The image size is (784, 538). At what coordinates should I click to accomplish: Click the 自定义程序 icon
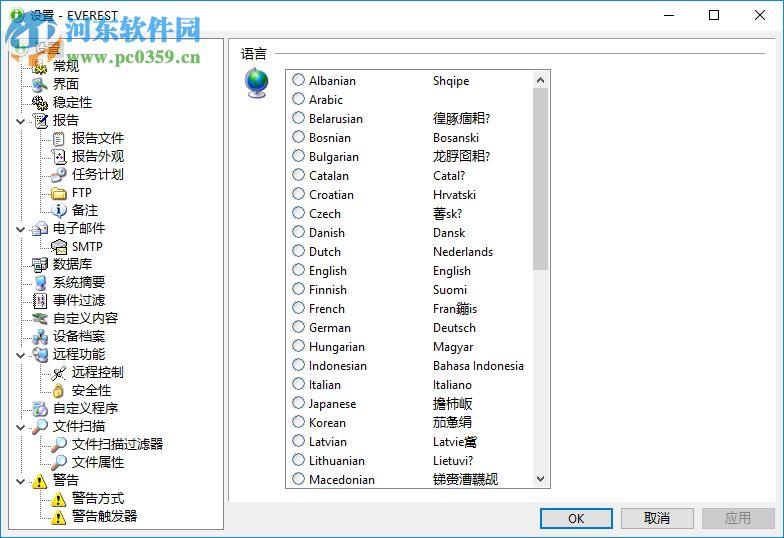click(x=40, y=408)
